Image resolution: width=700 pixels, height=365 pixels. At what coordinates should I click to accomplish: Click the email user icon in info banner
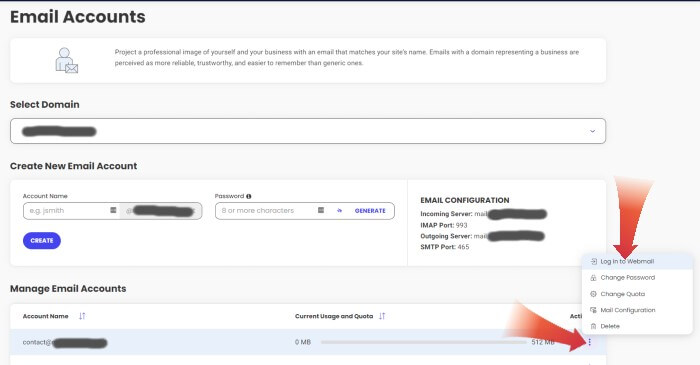(67, 60)
